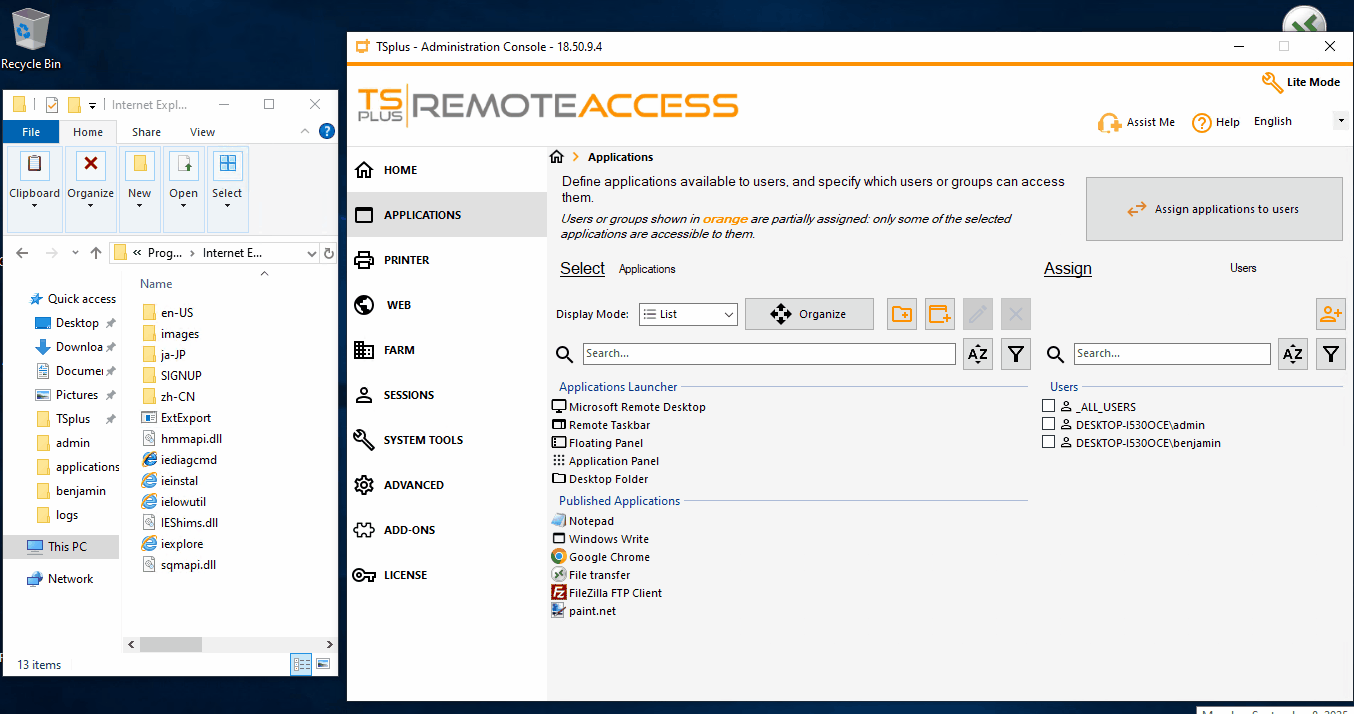Select the Notepad published application
This screenshot has height=714, width=1354.
pyautogui.click(x=590, y=520)
